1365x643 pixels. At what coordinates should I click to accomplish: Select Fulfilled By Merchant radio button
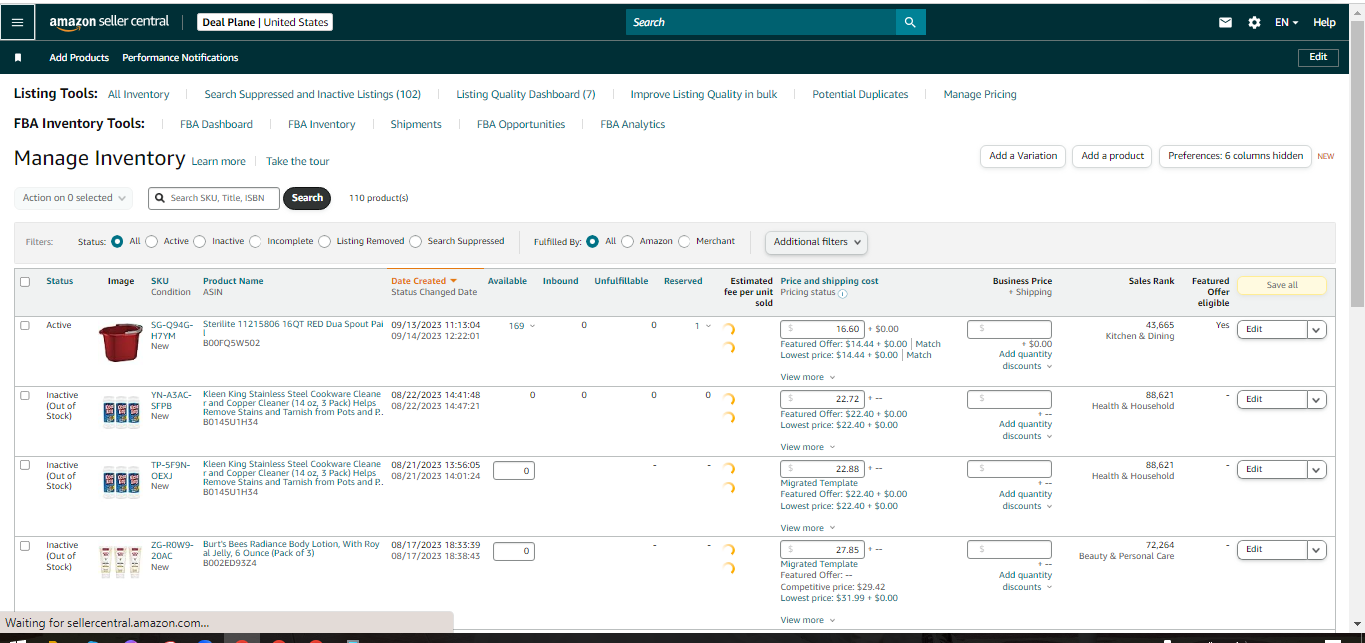684,241
